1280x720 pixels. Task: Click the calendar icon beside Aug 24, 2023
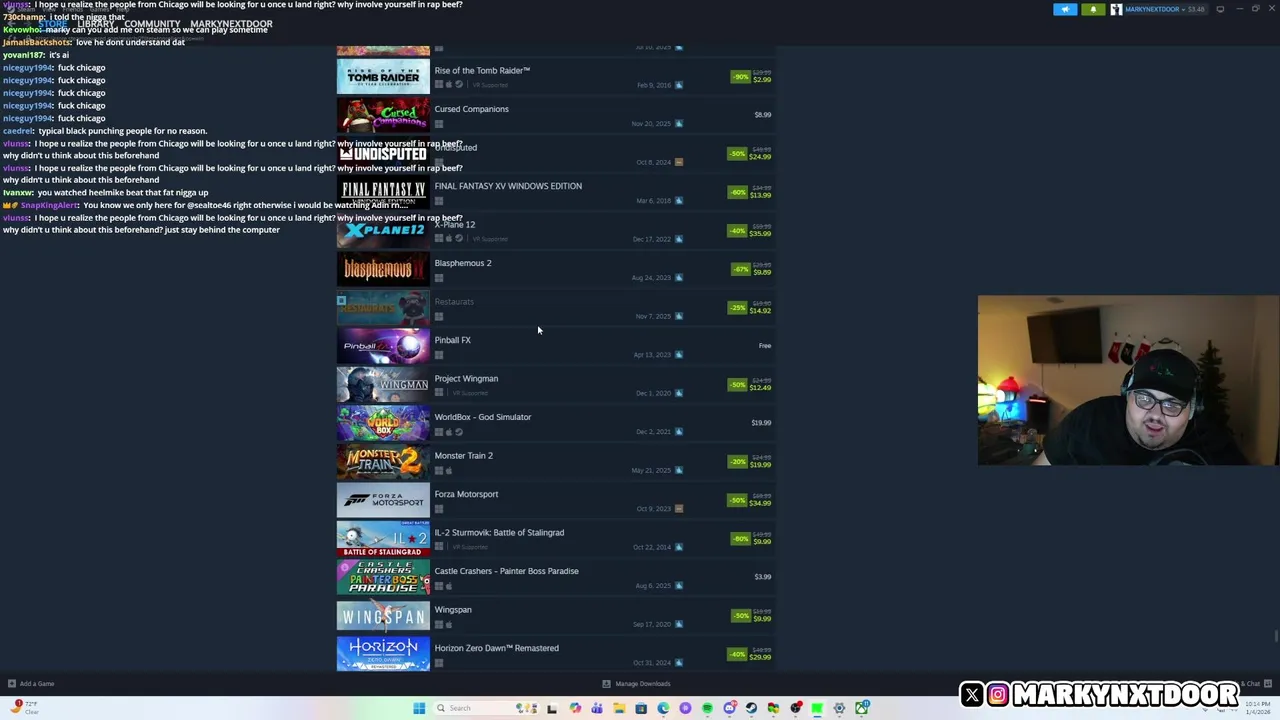[x=678, y=278]
